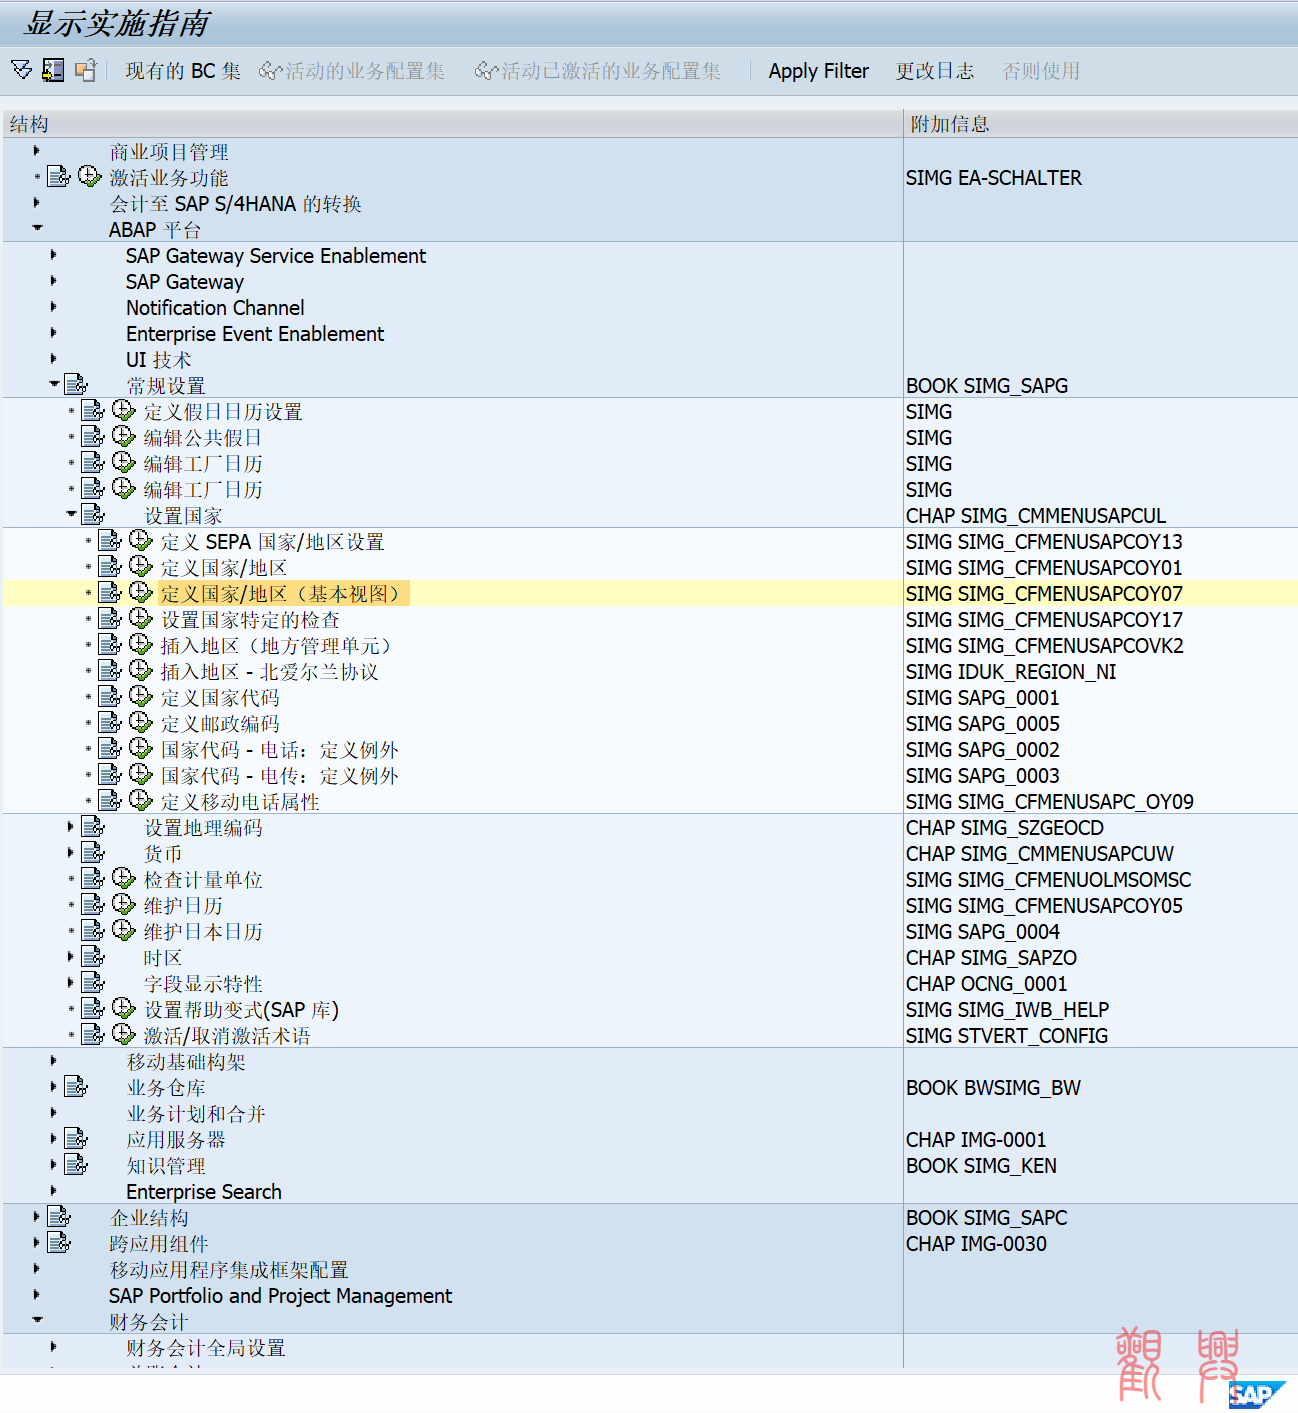The image size is (1298, 1413).
Task: Execute activity icon for 设置帮助变式(SAP 库)
Action: (124, 1009)
